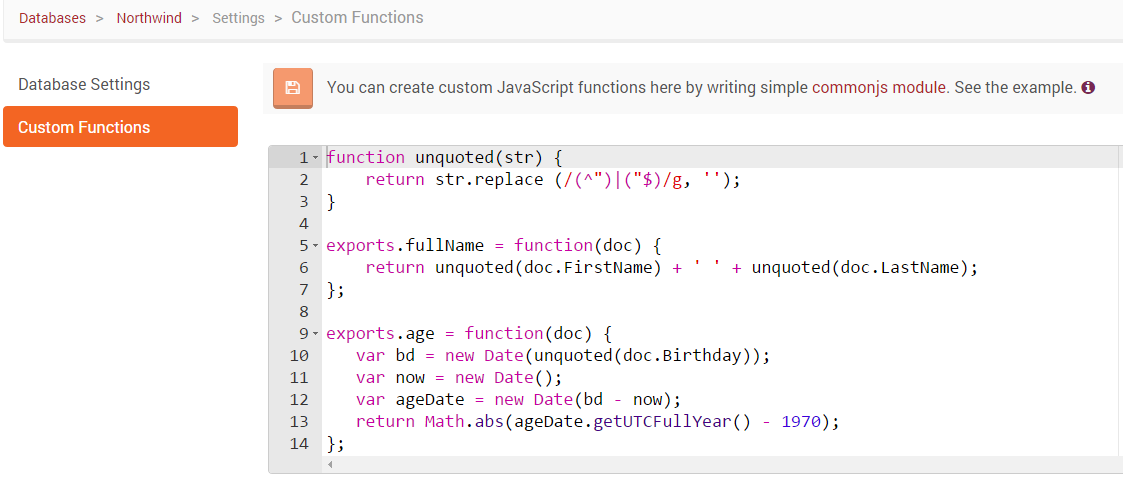The width and height of the screenshot is (1123, 494).
Task: Open the commonjs module link
Action: pos(879,88)
